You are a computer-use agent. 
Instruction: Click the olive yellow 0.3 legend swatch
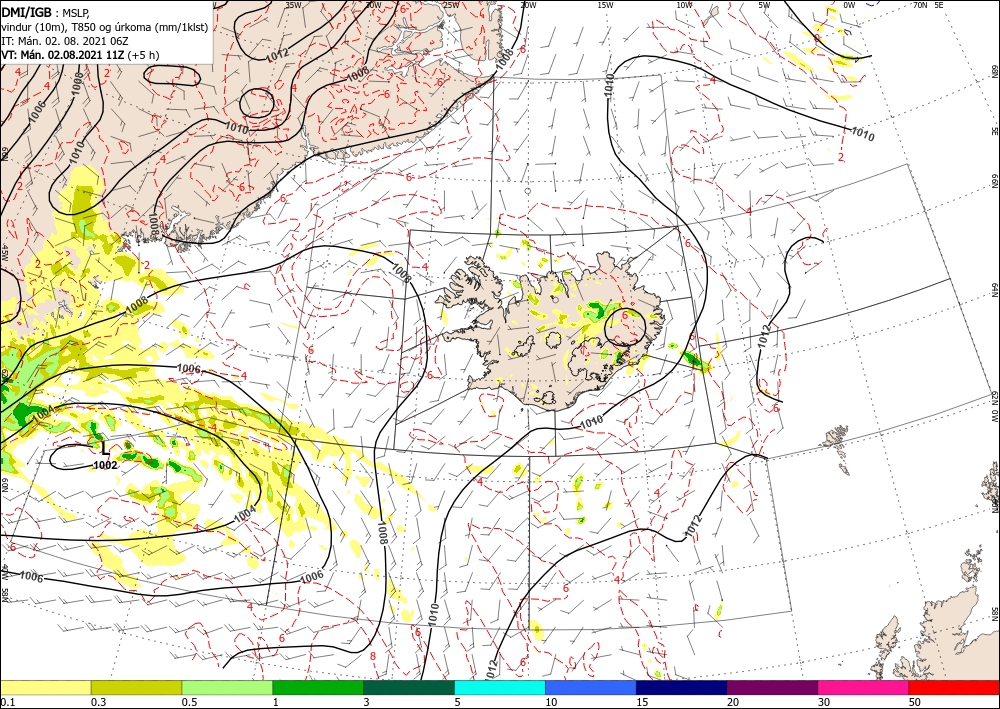(x=136, y=687)
